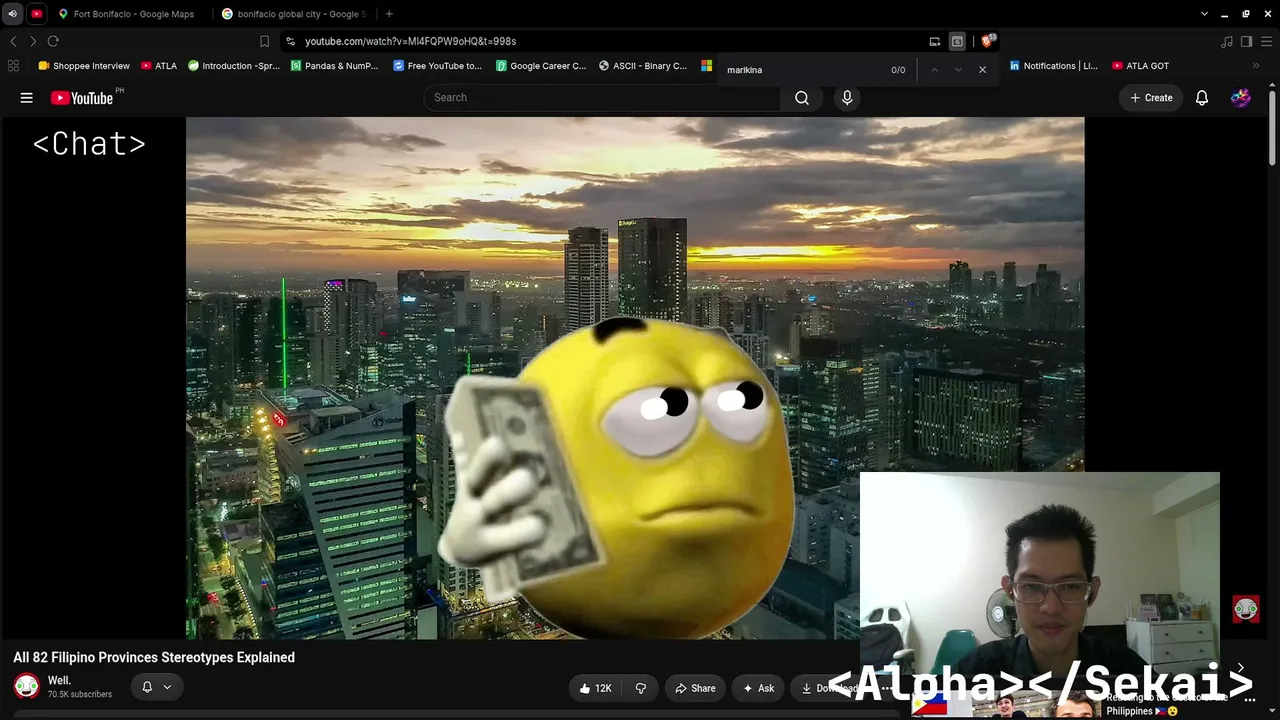Open Well. channel avatar
The width and height of the screenshot is (1280, 720).
(x=27, y=686)
